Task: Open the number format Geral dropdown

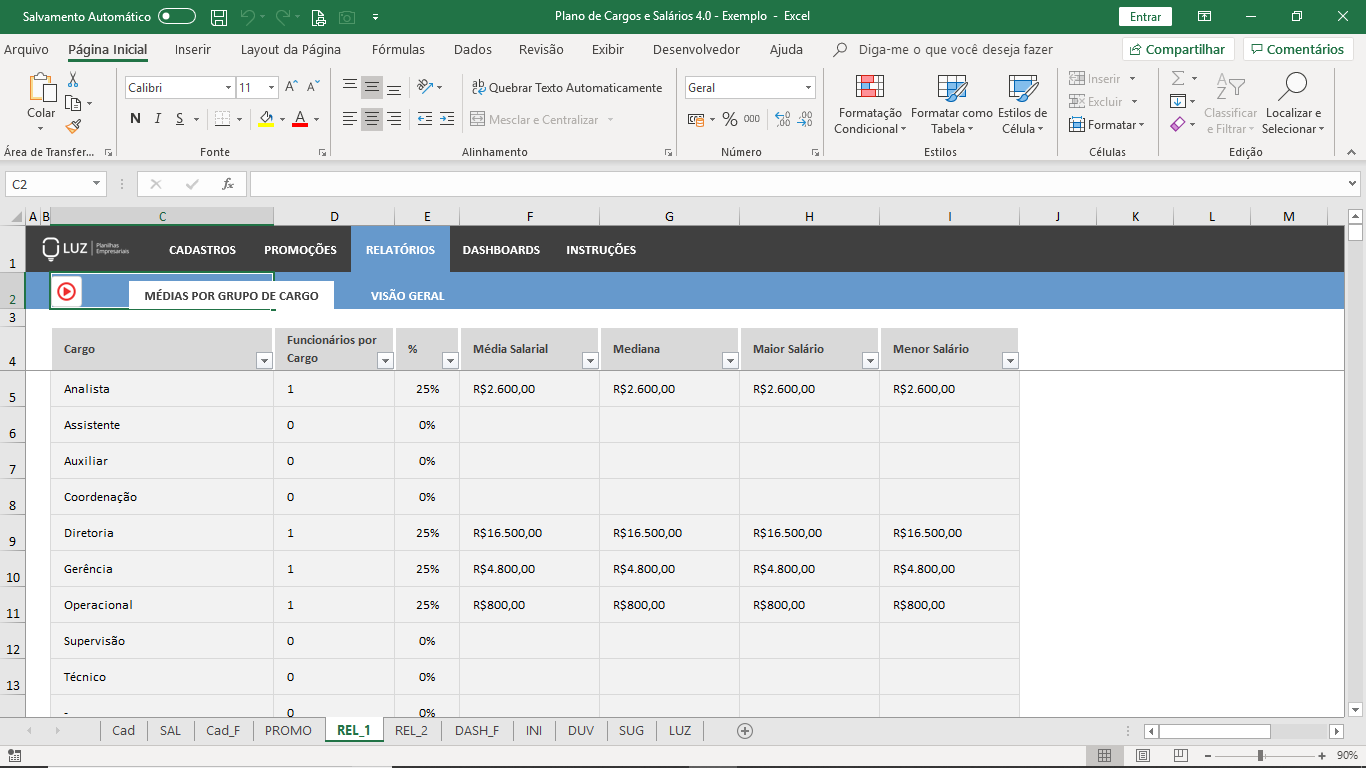Action: pos(808,88)
